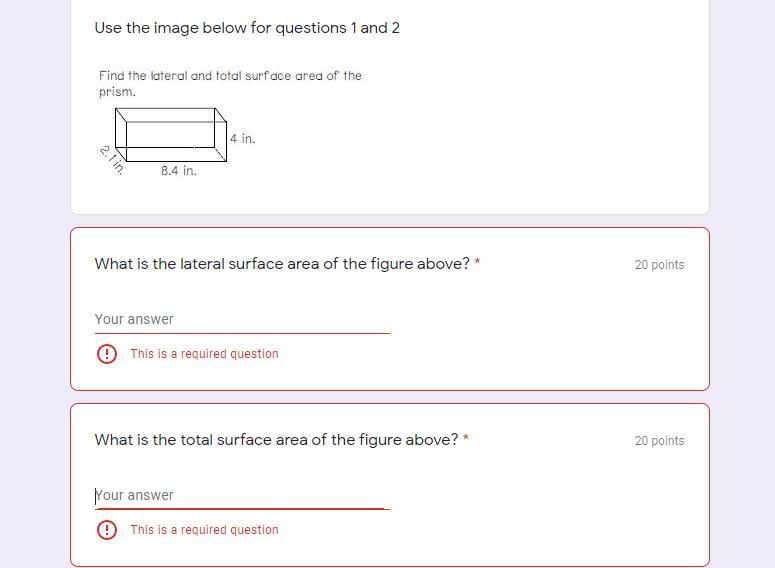Viewport: 775px width, 568px height.
Task: Click the total surface area answer field
Action: click(x=241, y=495)
